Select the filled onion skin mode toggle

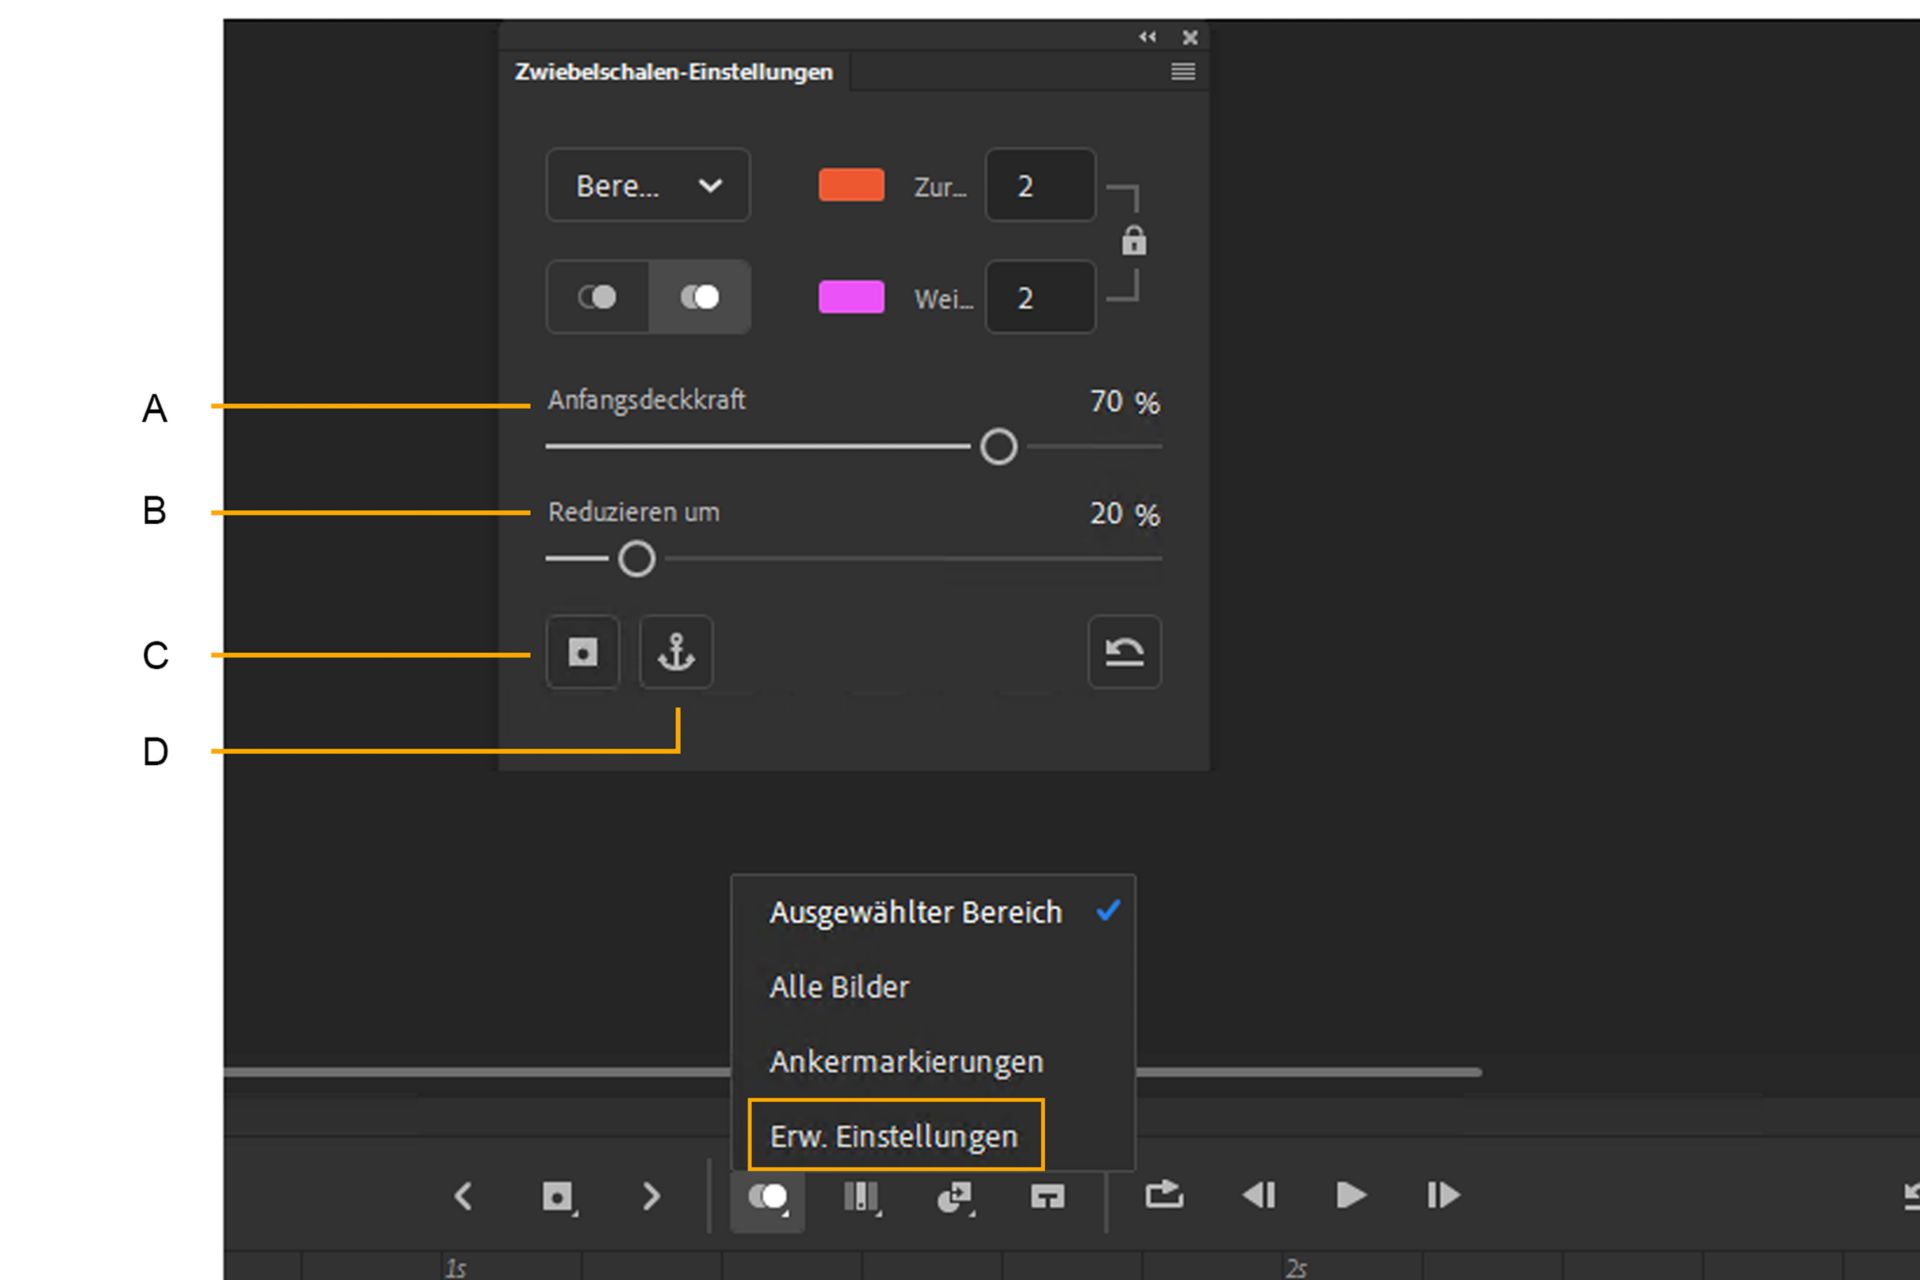click(700, 297)
